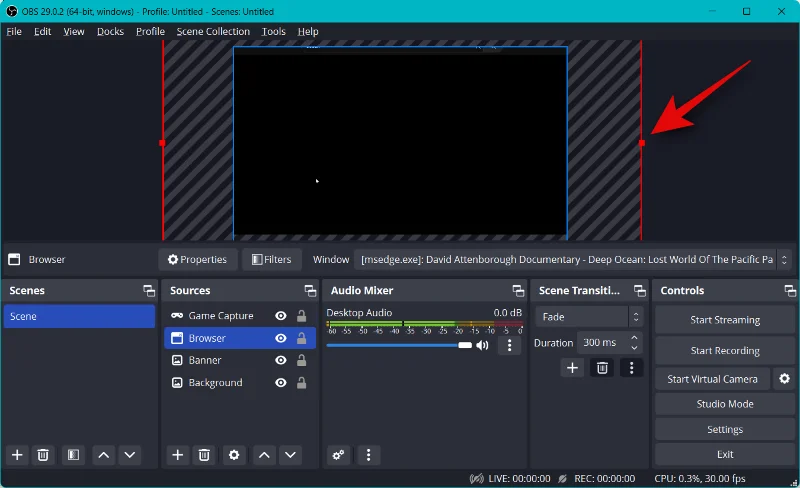Open transition properties three-dot menu
Screen dimensions: 800x488
coord(632,368)
